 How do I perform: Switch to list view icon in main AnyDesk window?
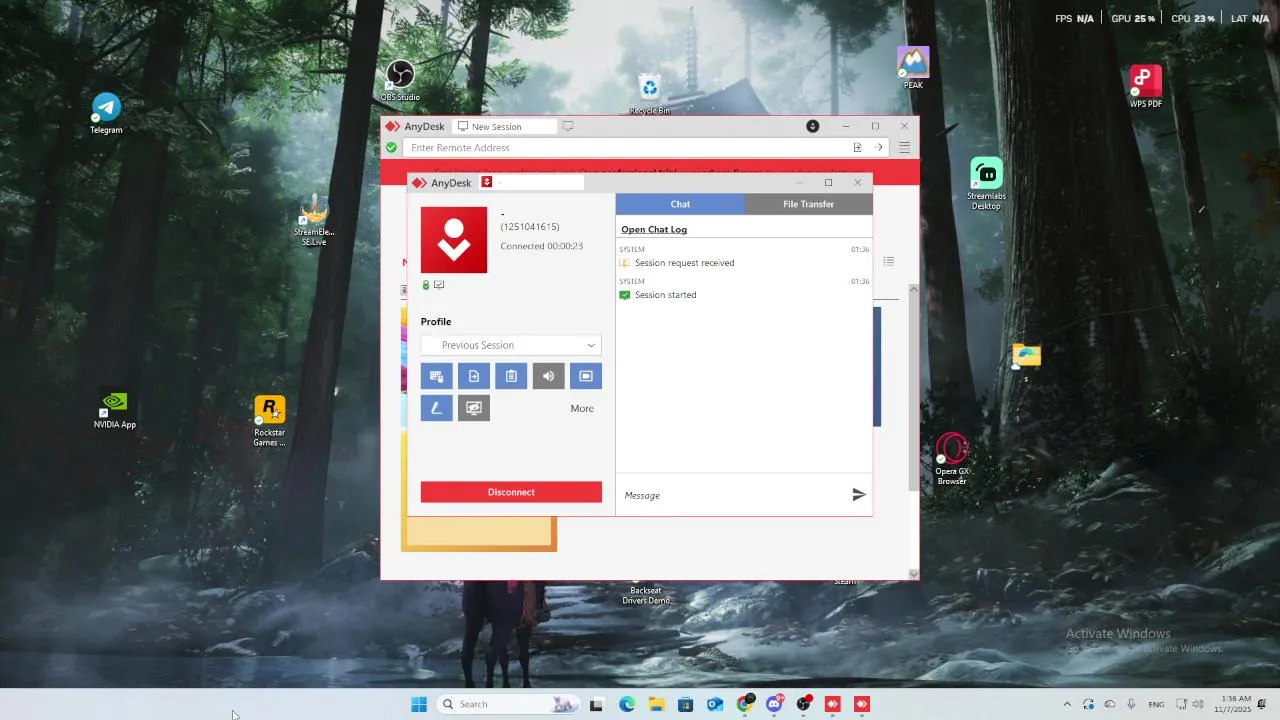click(888, 262)
